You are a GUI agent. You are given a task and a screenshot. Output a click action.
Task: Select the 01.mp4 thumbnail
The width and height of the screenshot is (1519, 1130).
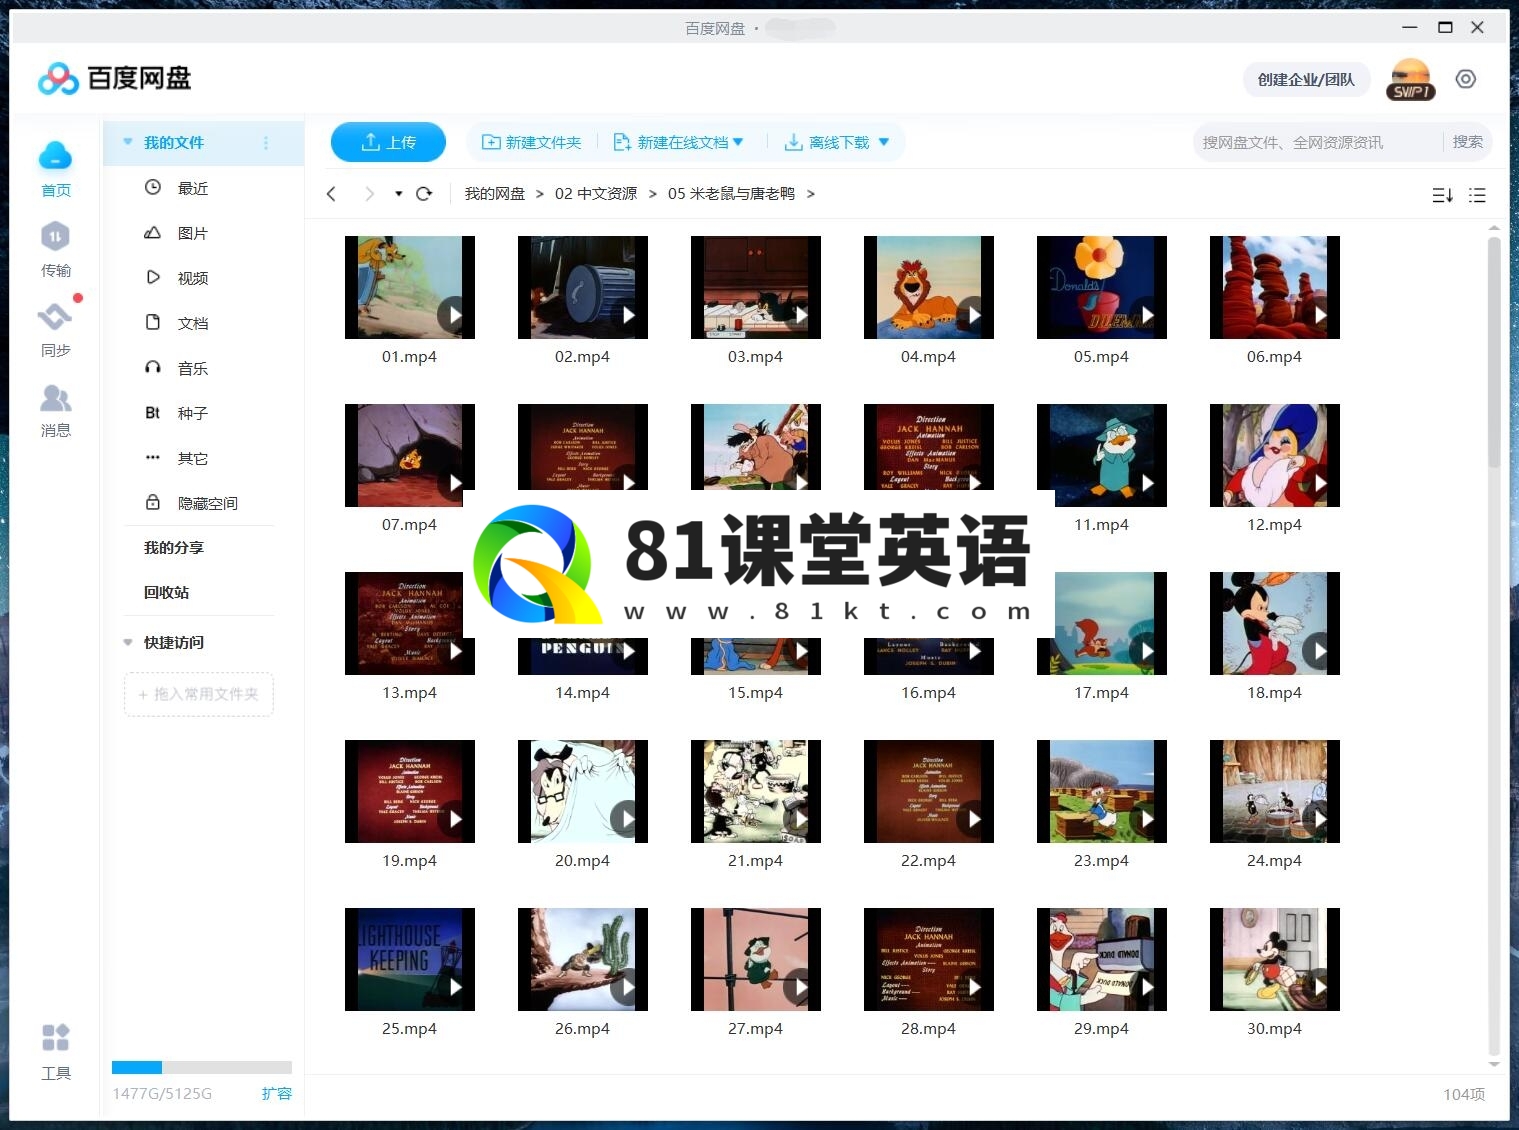coord(410,287)
